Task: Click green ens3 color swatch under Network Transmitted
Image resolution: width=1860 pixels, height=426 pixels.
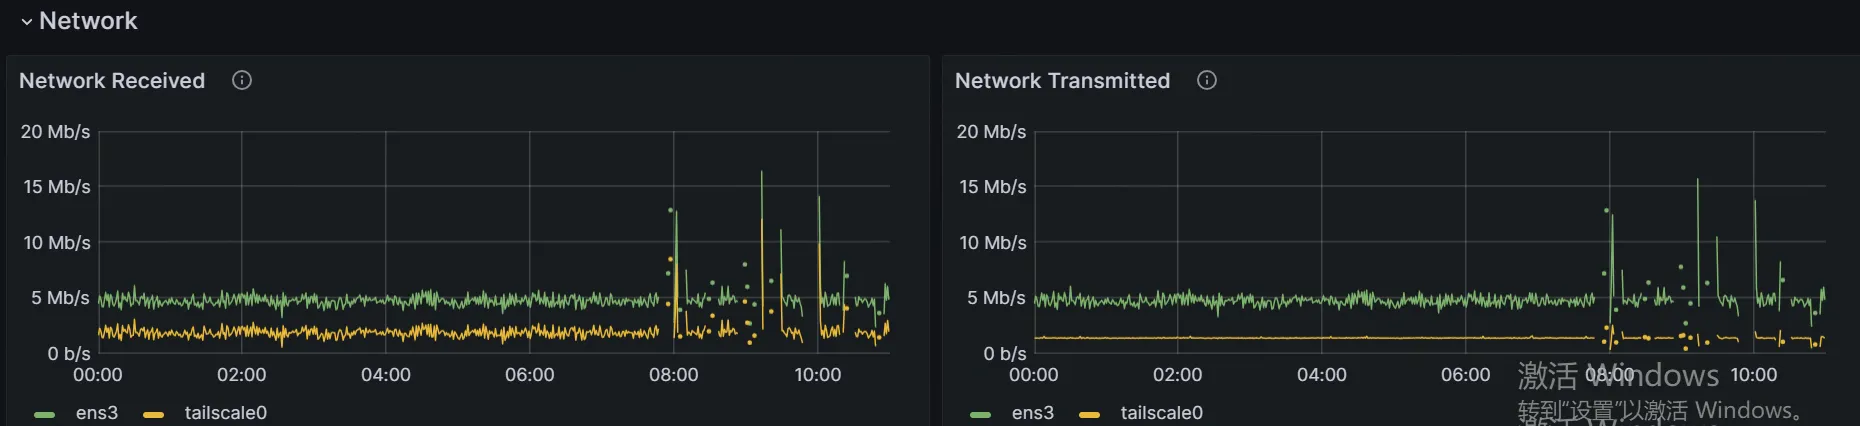Action: (980, 414)
